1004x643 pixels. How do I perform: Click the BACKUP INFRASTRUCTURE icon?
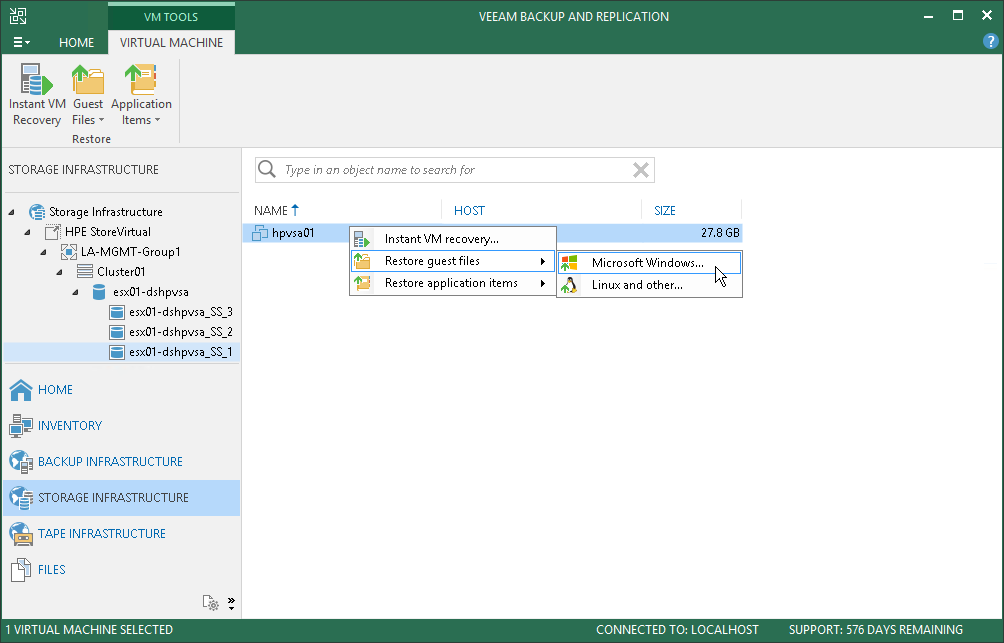pyautogui.click(x=21, y=462)
